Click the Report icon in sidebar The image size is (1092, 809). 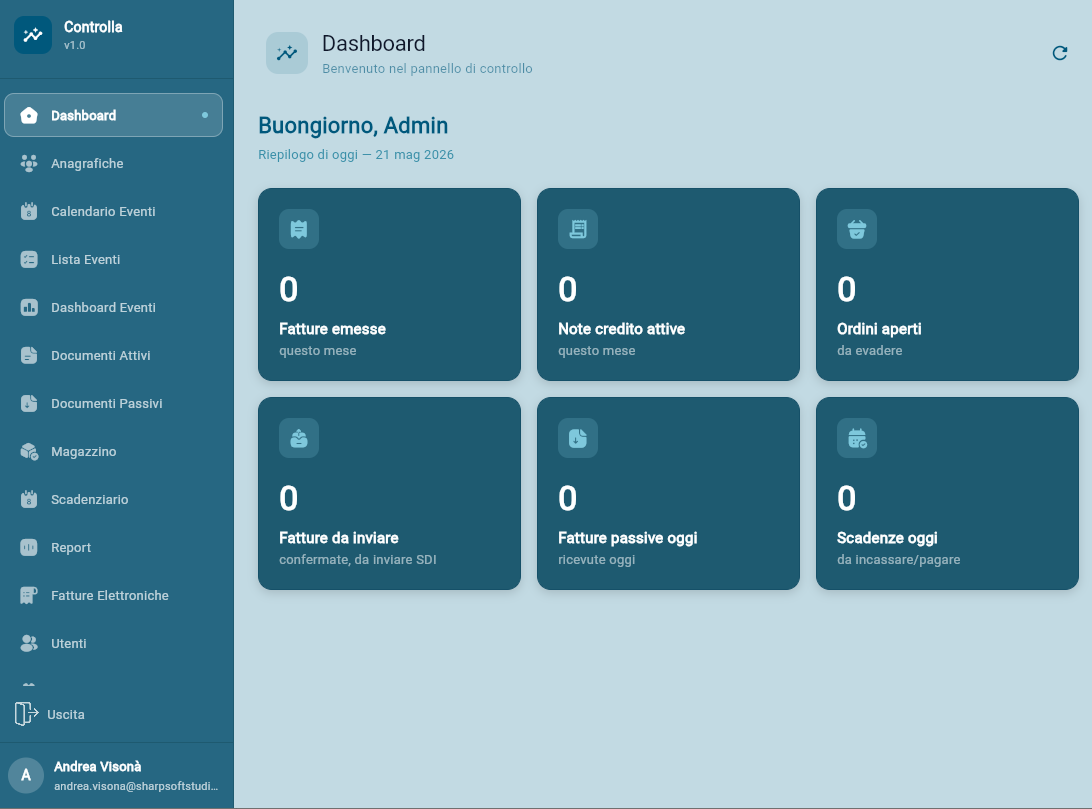29,548
